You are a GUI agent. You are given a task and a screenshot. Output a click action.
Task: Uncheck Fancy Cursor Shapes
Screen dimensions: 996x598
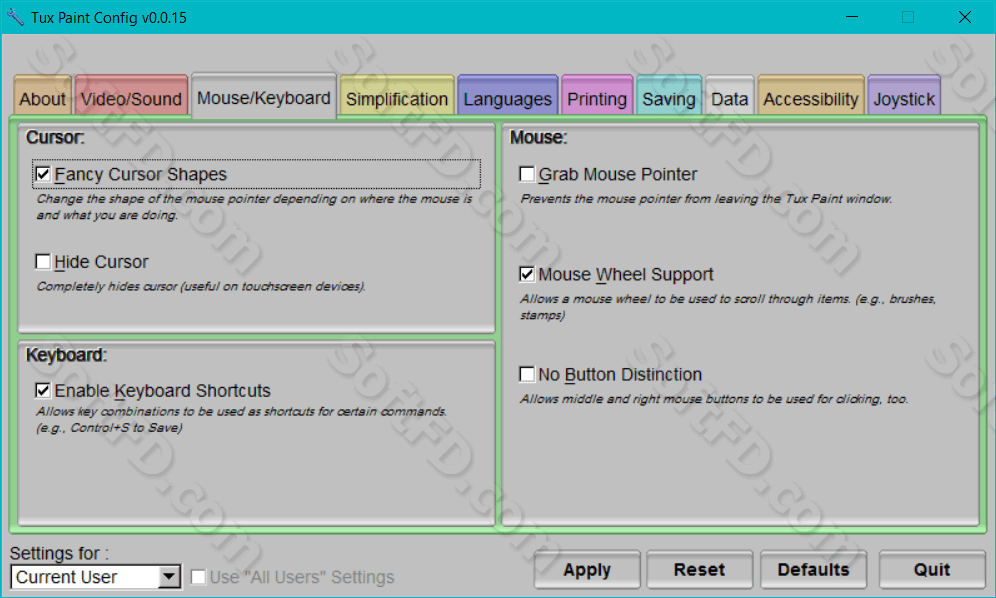(x=43, y=174)
